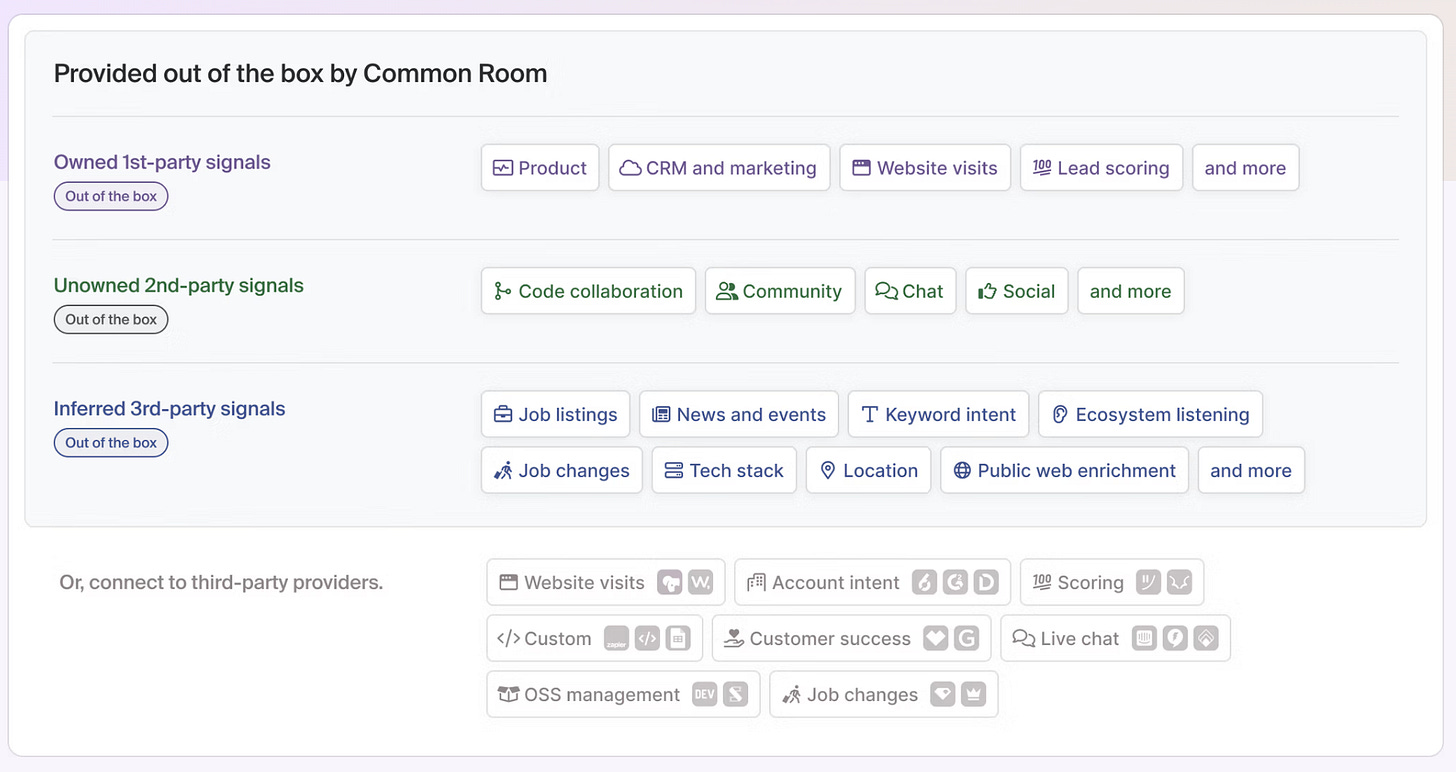Choose the double-chevron logo in Live chat
1456x772 pixels.
pyautogui.click(x=1206, y=638)
